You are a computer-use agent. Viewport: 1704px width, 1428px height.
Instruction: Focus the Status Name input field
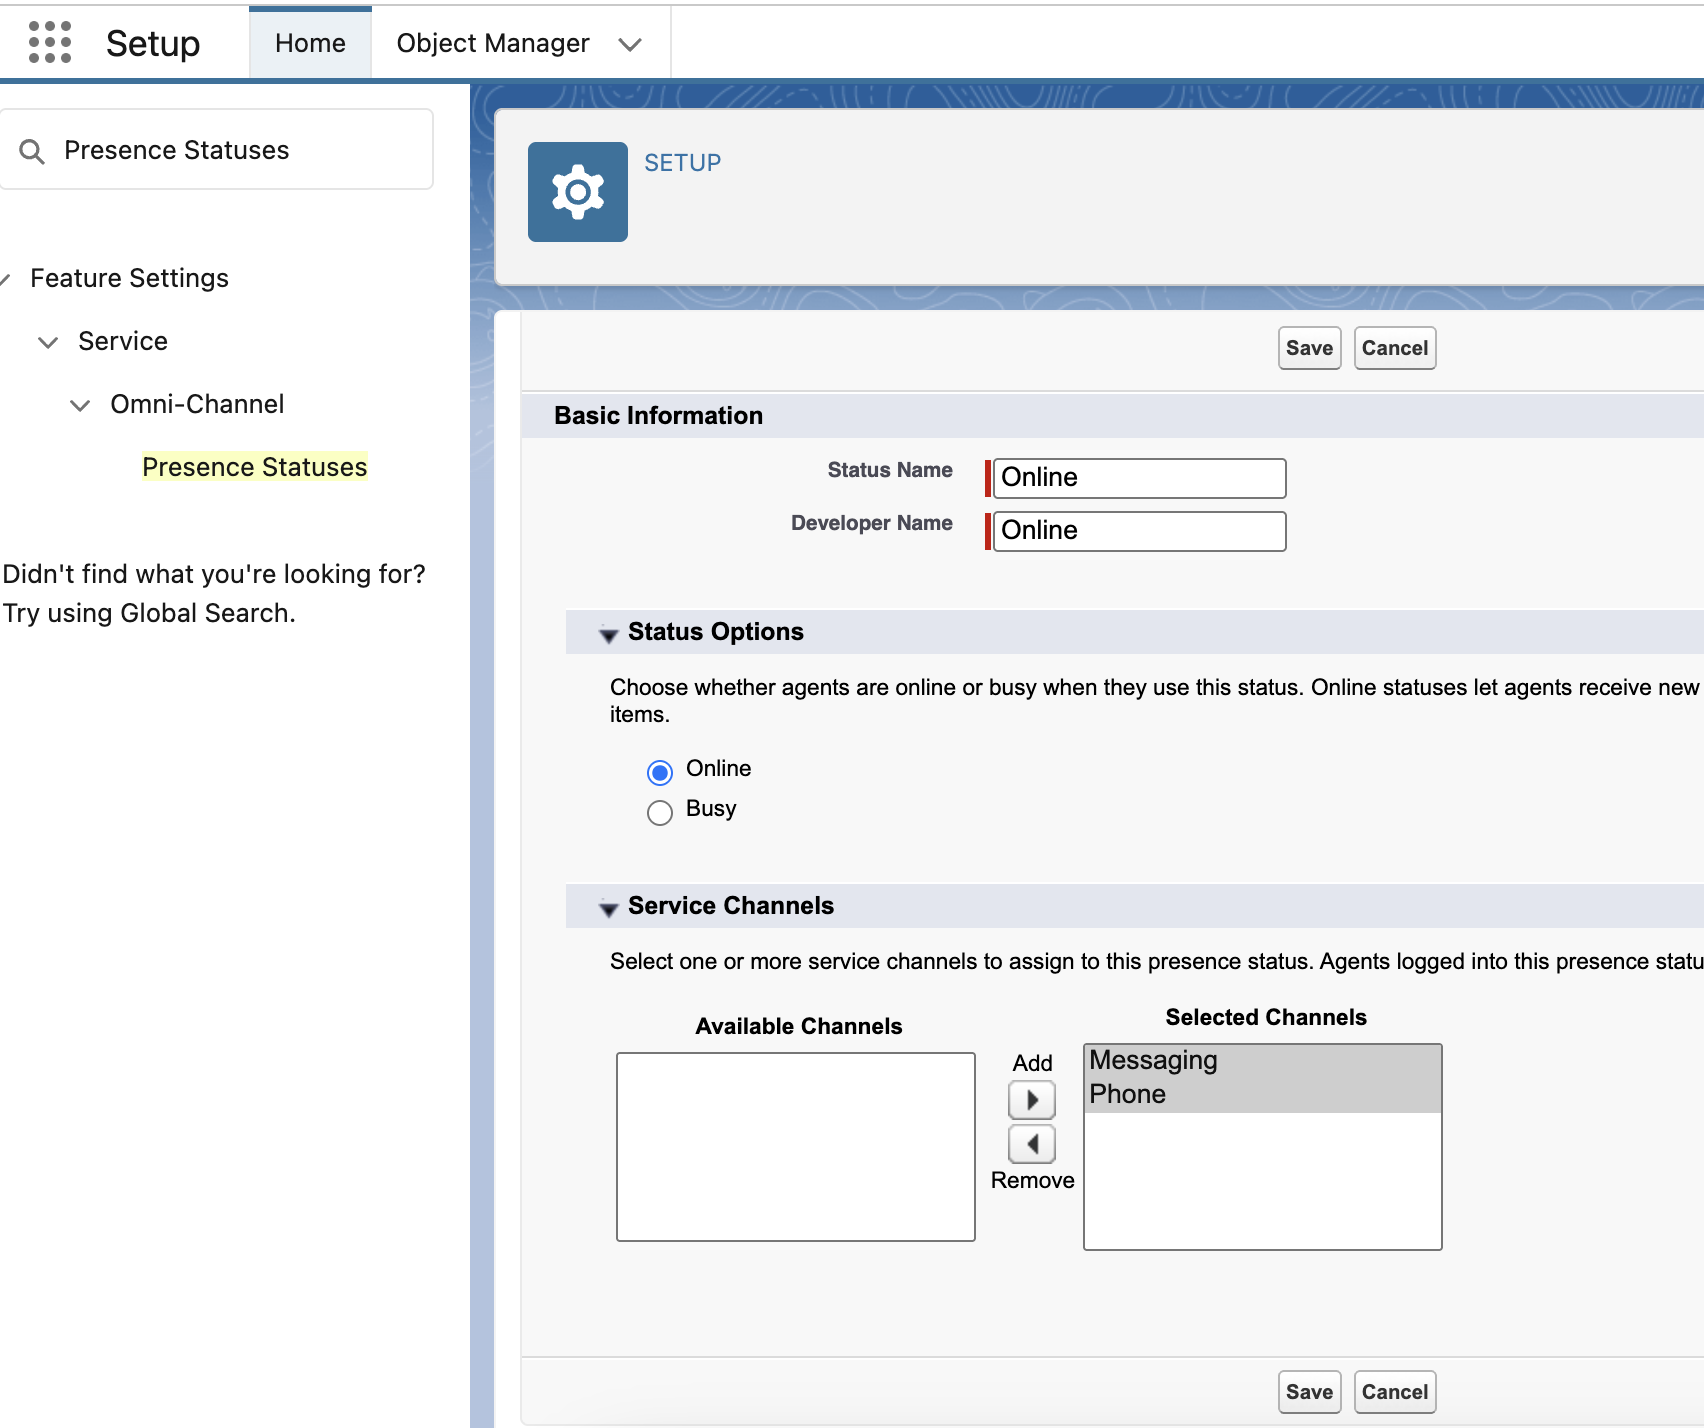(1140, 478)
